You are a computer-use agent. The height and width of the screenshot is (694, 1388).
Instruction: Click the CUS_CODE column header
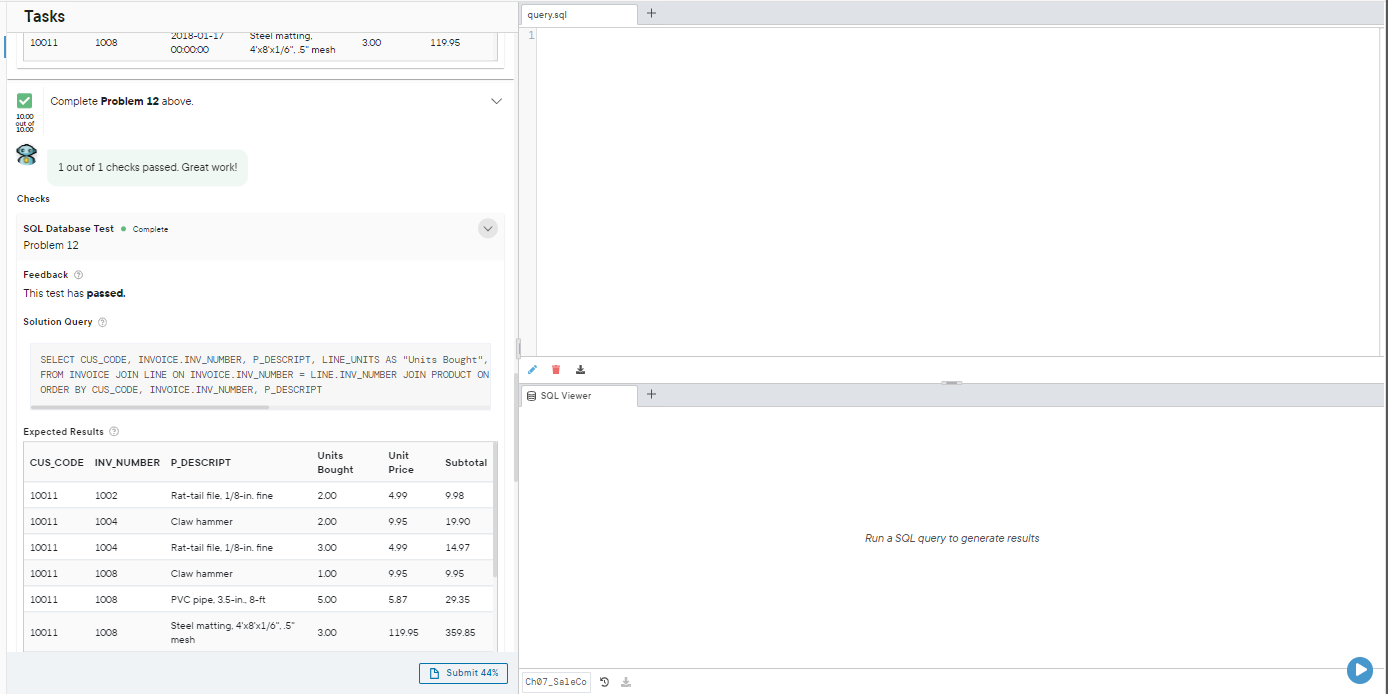click(x=57, y=463)
